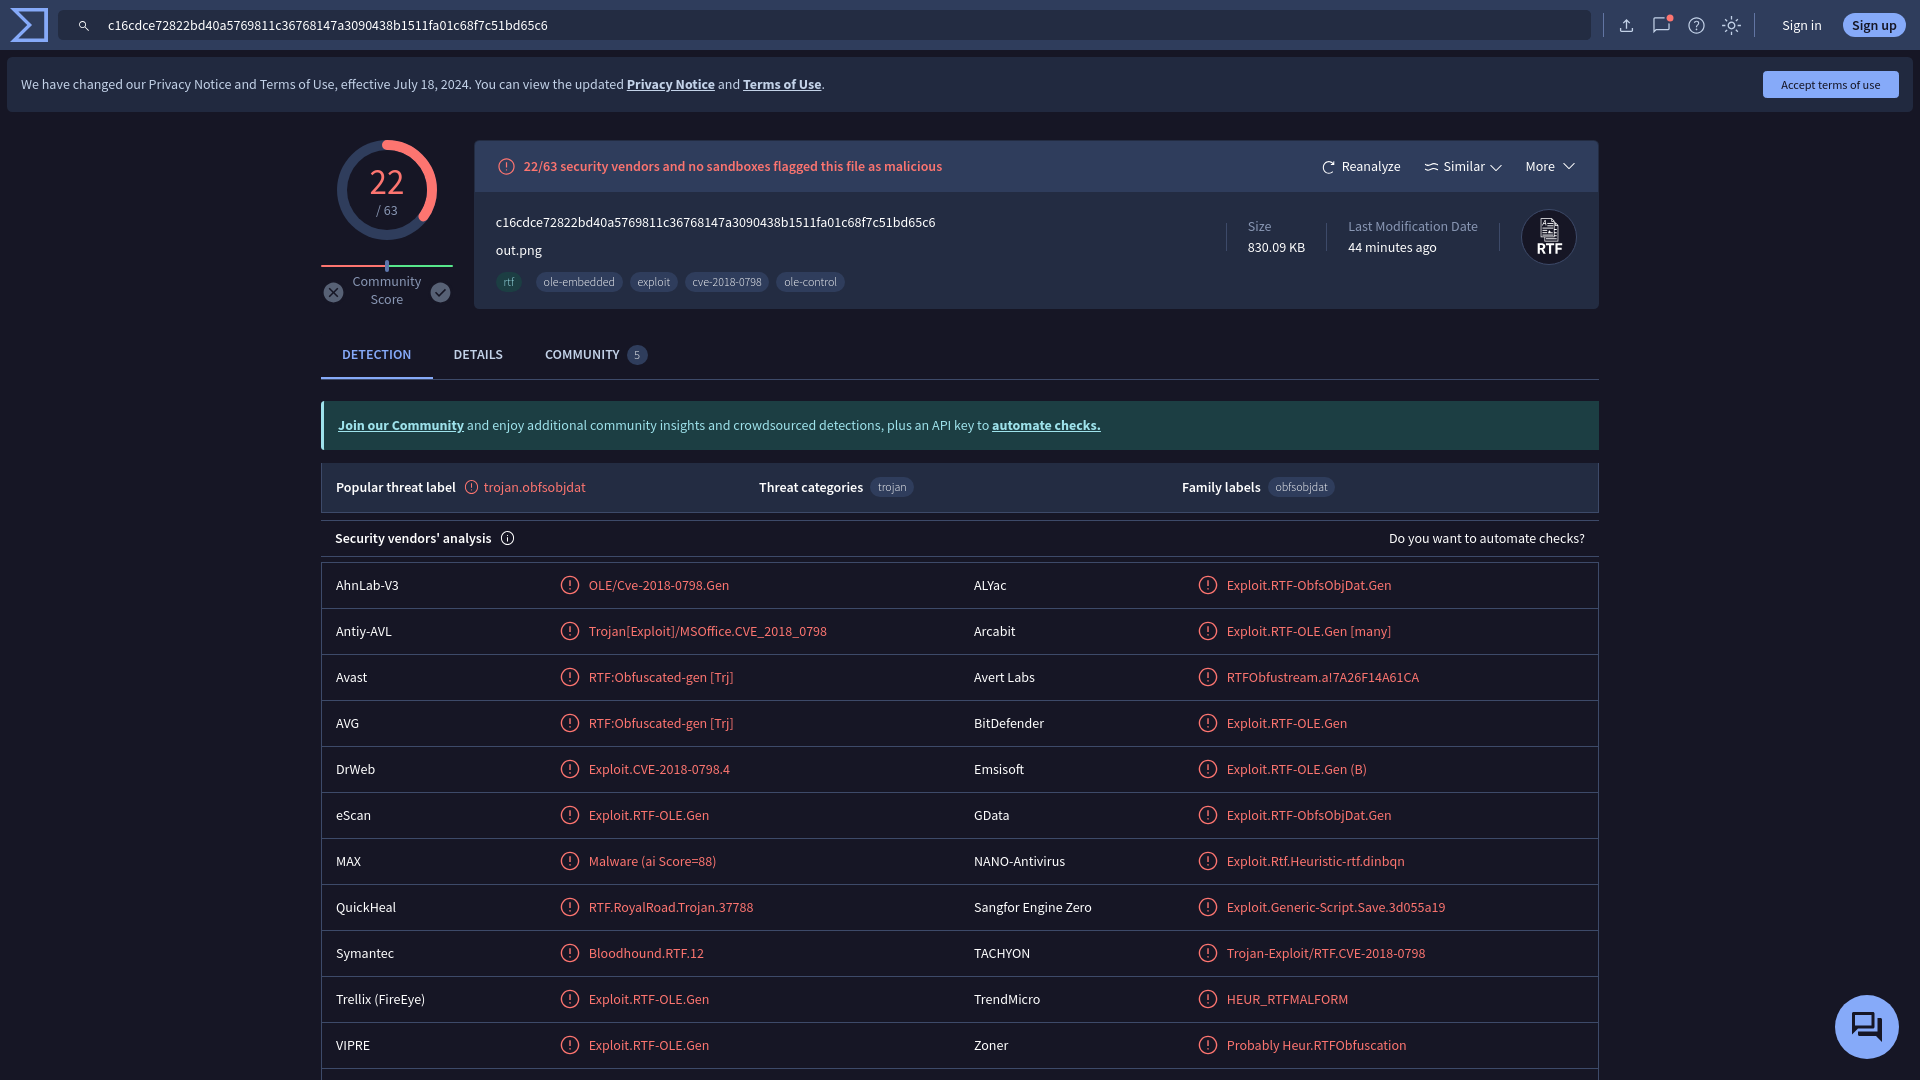This screenshot has width=1920, height=1080.
Task: Click Bloodhound.RTF.12 detection text
Action: [646, 954]
